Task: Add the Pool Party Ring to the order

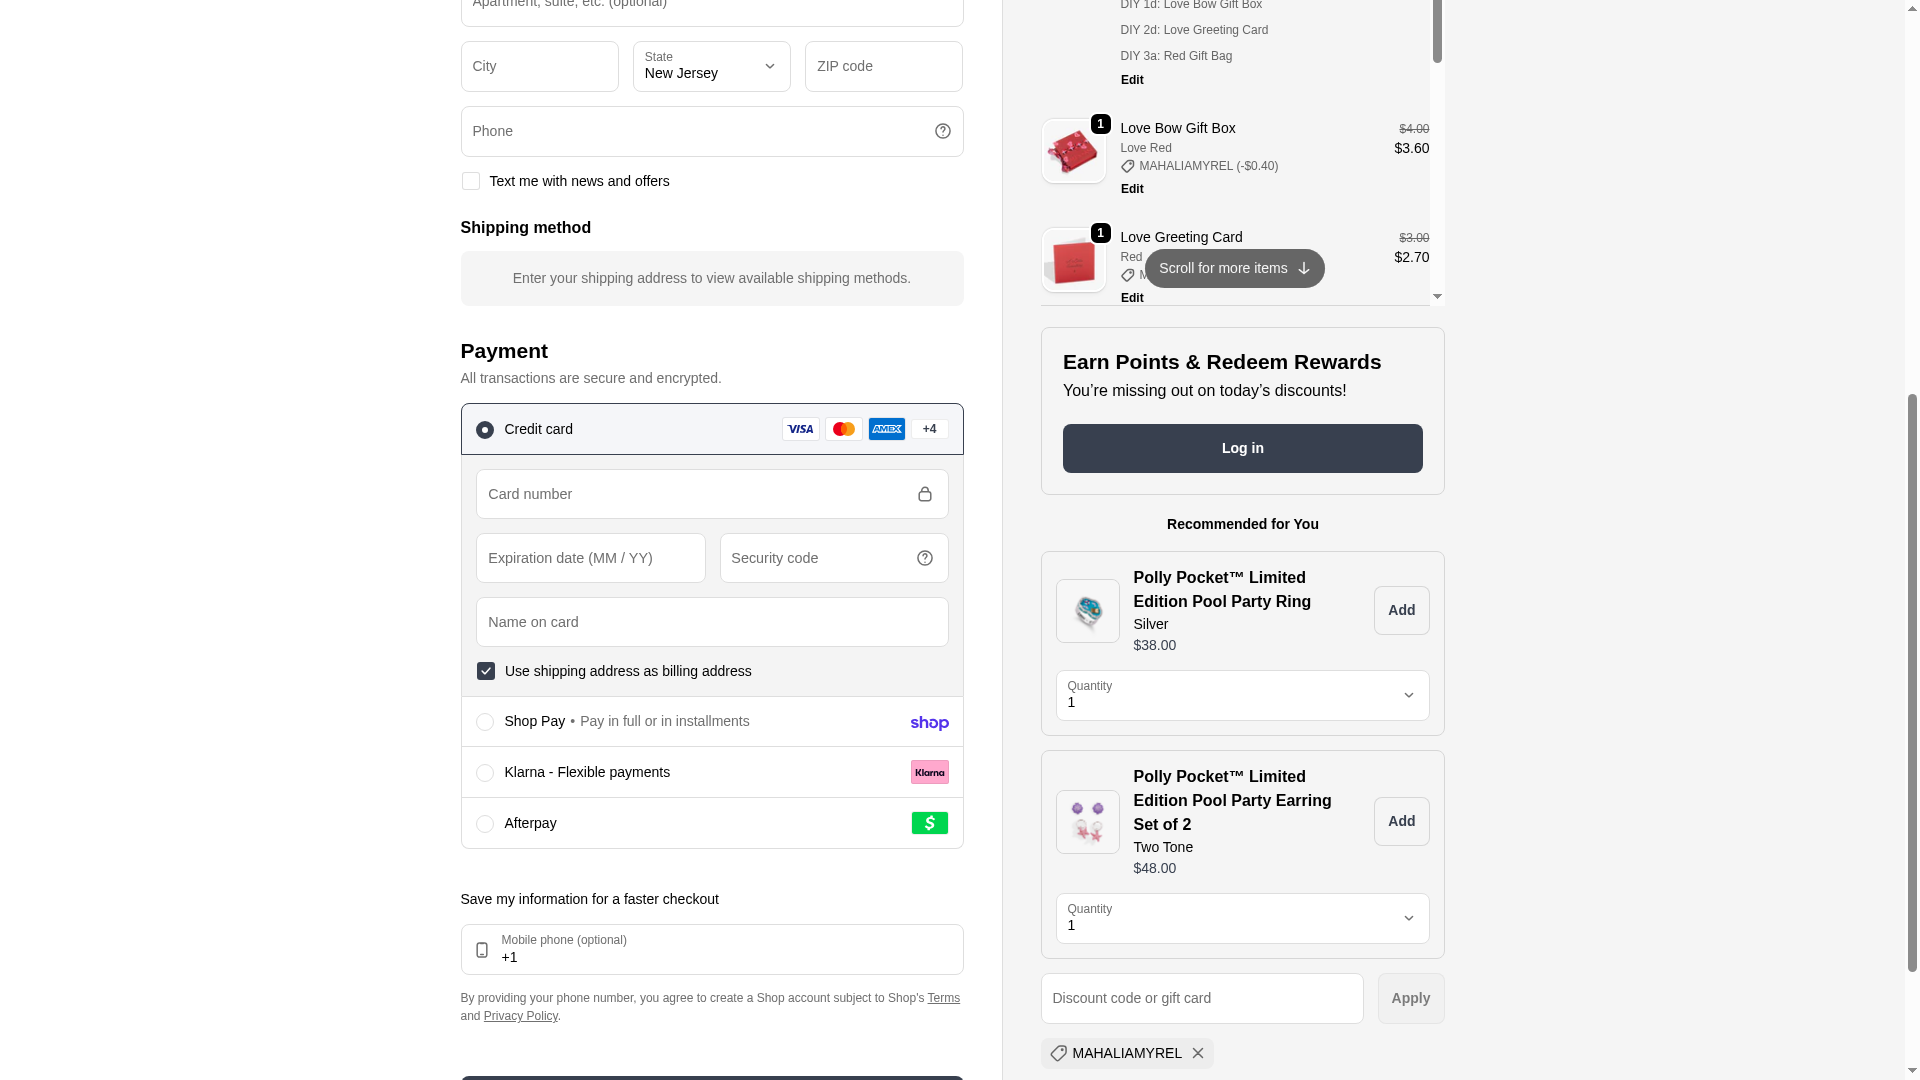Action: click(x=1401, y=610)
